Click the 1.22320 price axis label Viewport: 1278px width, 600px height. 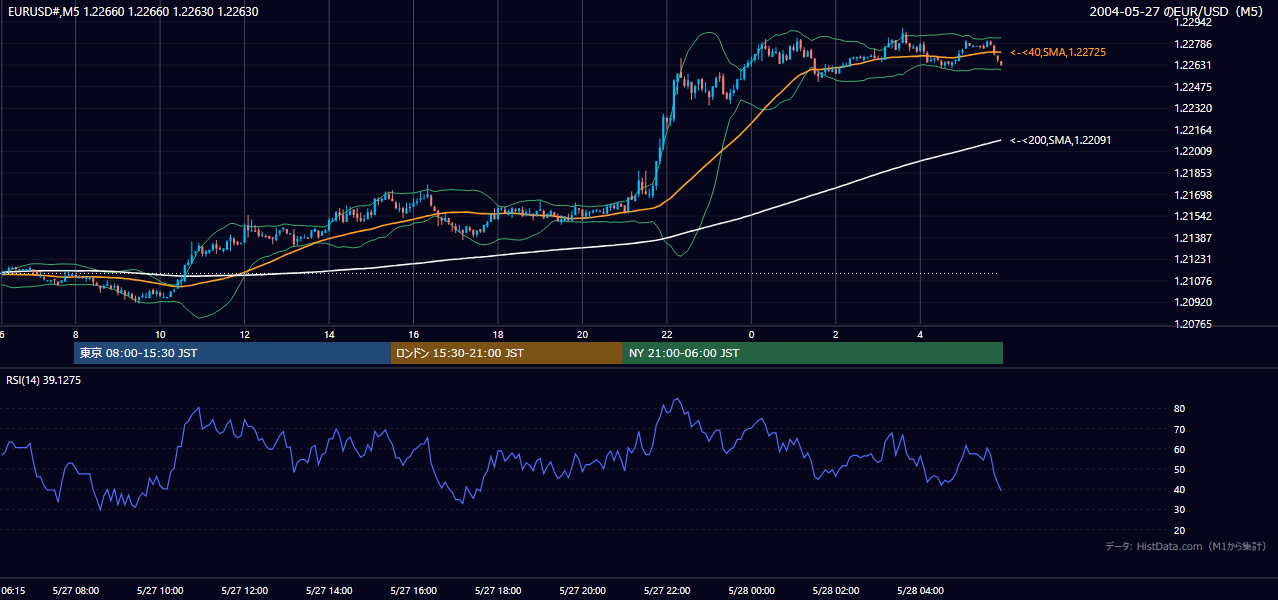(1194, 108)
